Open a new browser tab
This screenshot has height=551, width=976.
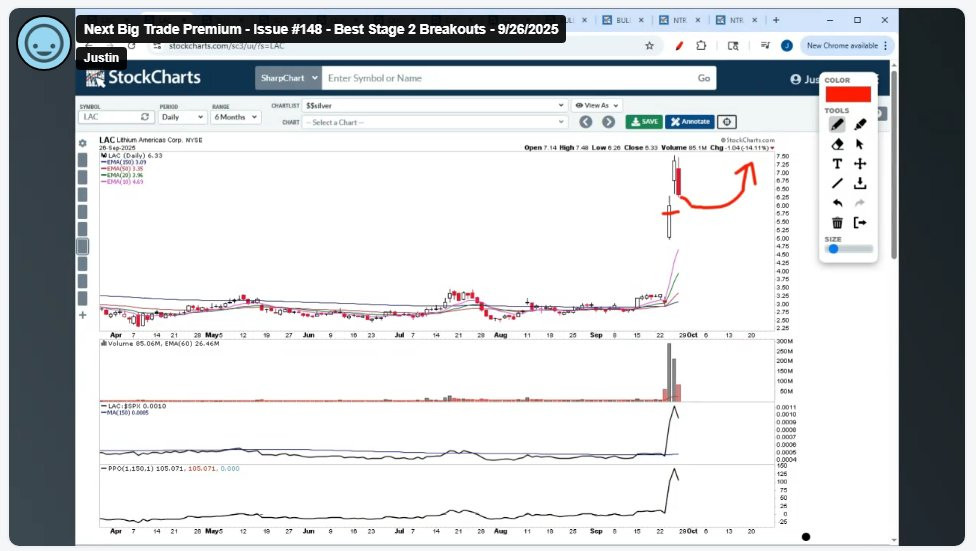(776, 20)
